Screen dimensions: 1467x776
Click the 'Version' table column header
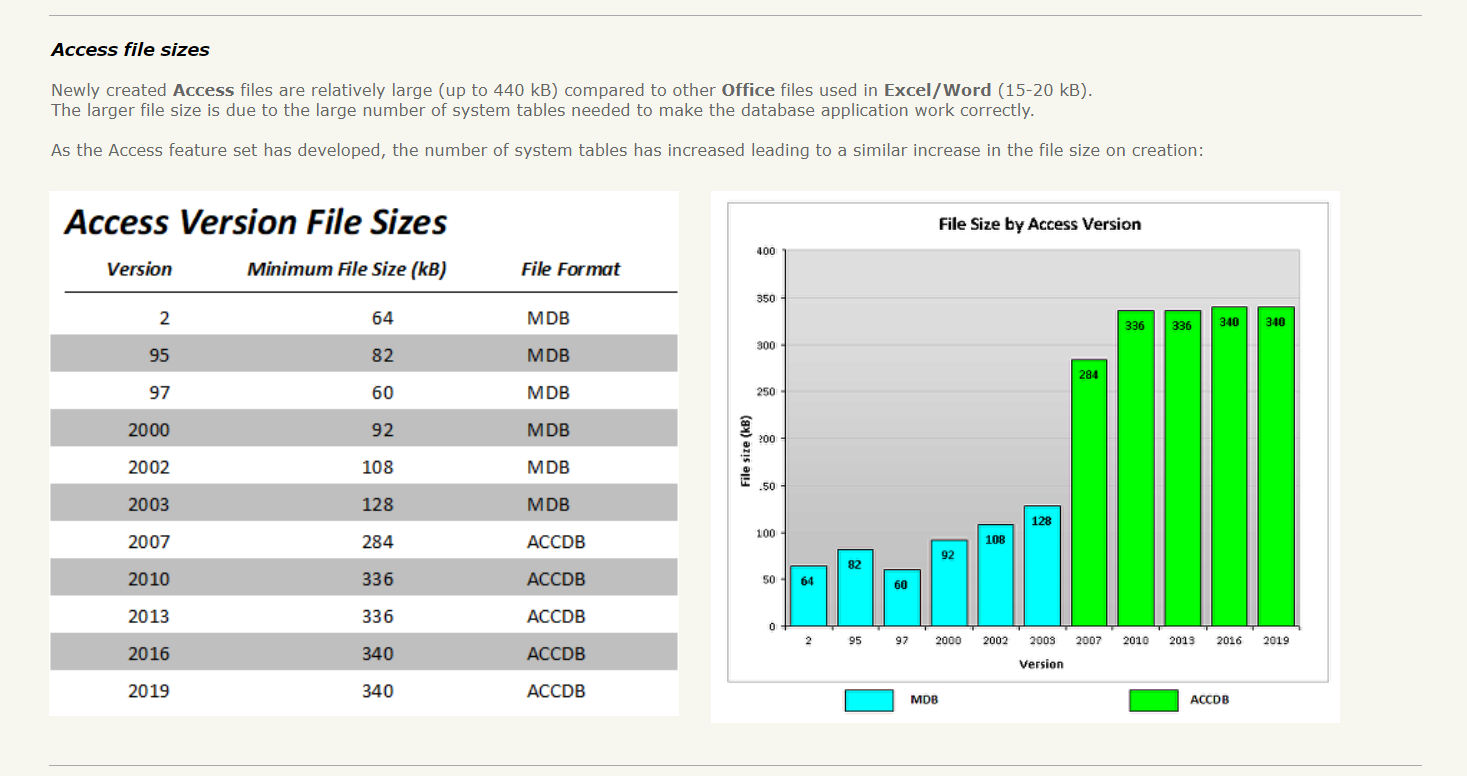tap(139, 269)
